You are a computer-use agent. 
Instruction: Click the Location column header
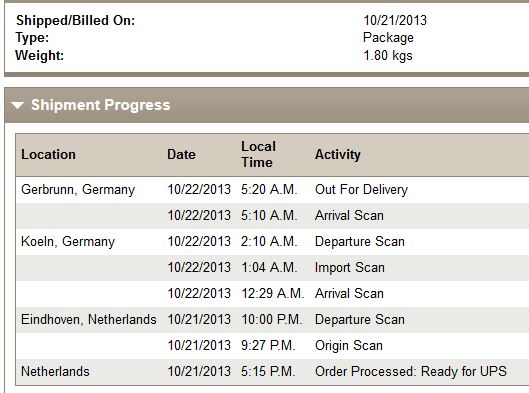[x=48, y=155]
